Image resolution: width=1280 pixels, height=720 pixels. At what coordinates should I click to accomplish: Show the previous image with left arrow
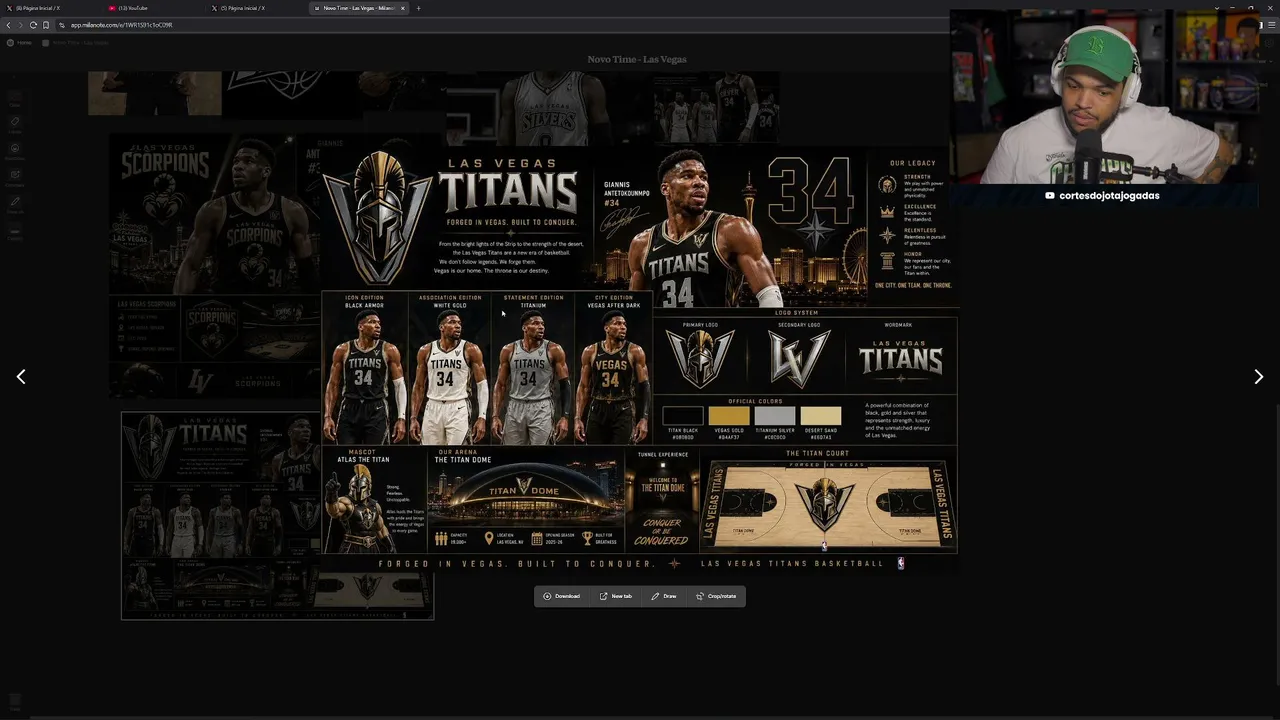21,377
